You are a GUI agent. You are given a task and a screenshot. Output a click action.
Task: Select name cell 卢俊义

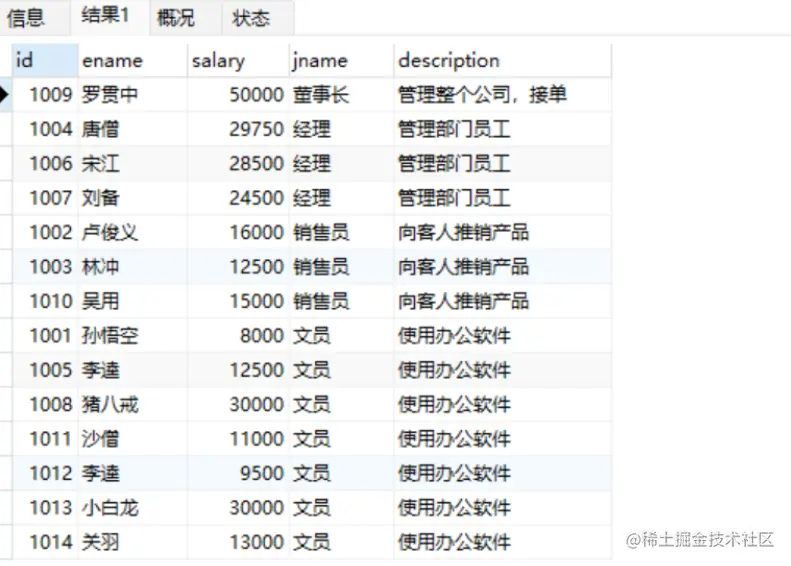[133, 232]
